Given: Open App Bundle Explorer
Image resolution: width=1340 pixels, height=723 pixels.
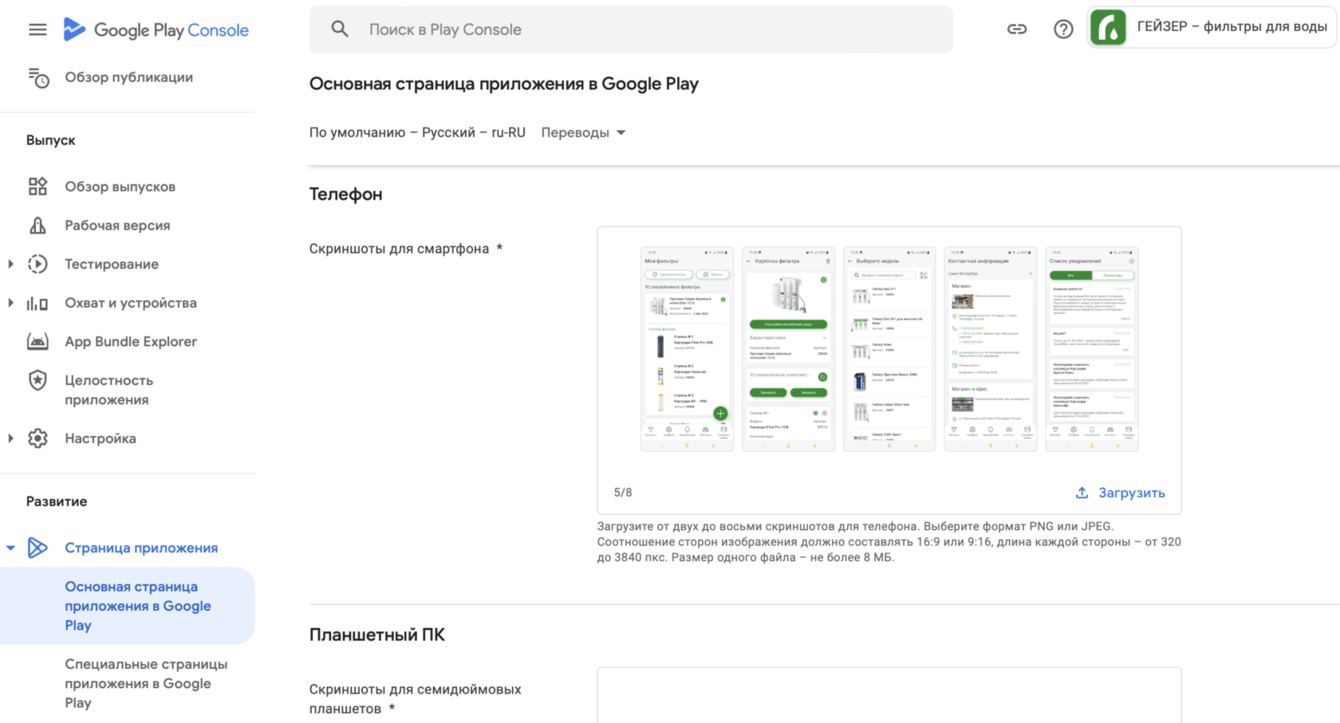Looking at the screenshot, I should tap(130, 342).
